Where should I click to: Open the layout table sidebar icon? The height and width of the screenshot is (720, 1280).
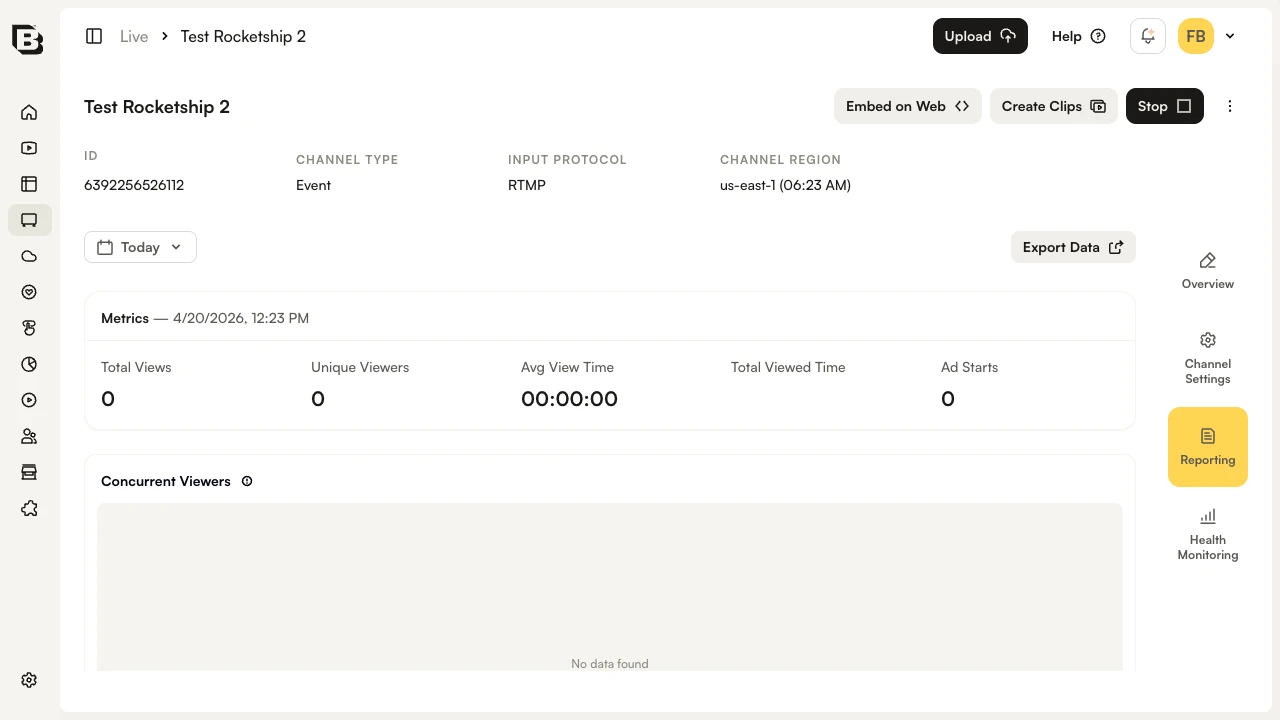click(29, 184)
